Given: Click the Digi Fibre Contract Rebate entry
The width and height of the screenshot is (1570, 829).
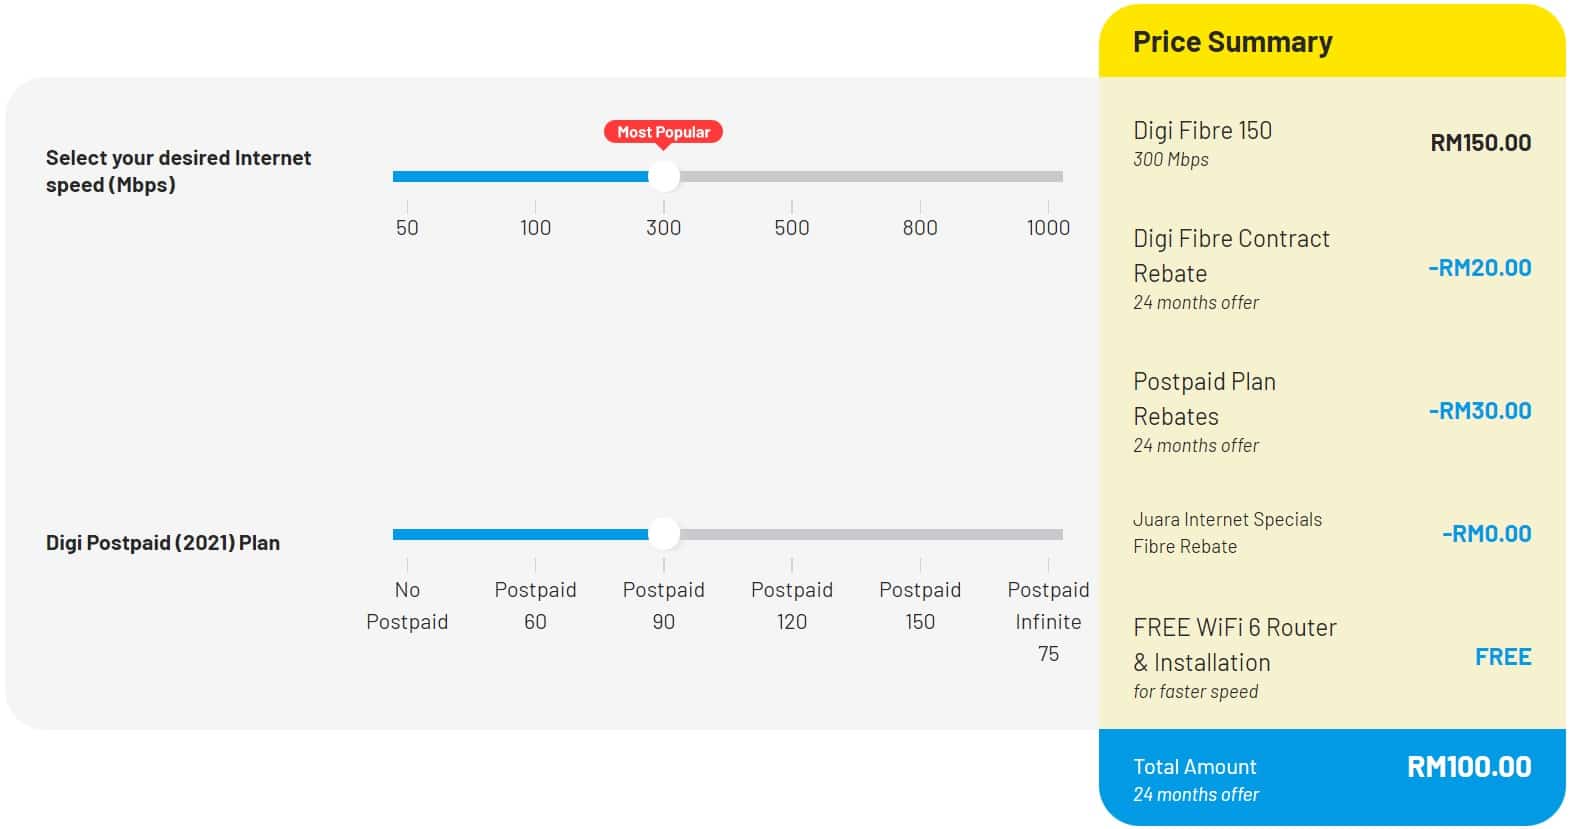Looking at the screenshot, I should point(1332,268).
